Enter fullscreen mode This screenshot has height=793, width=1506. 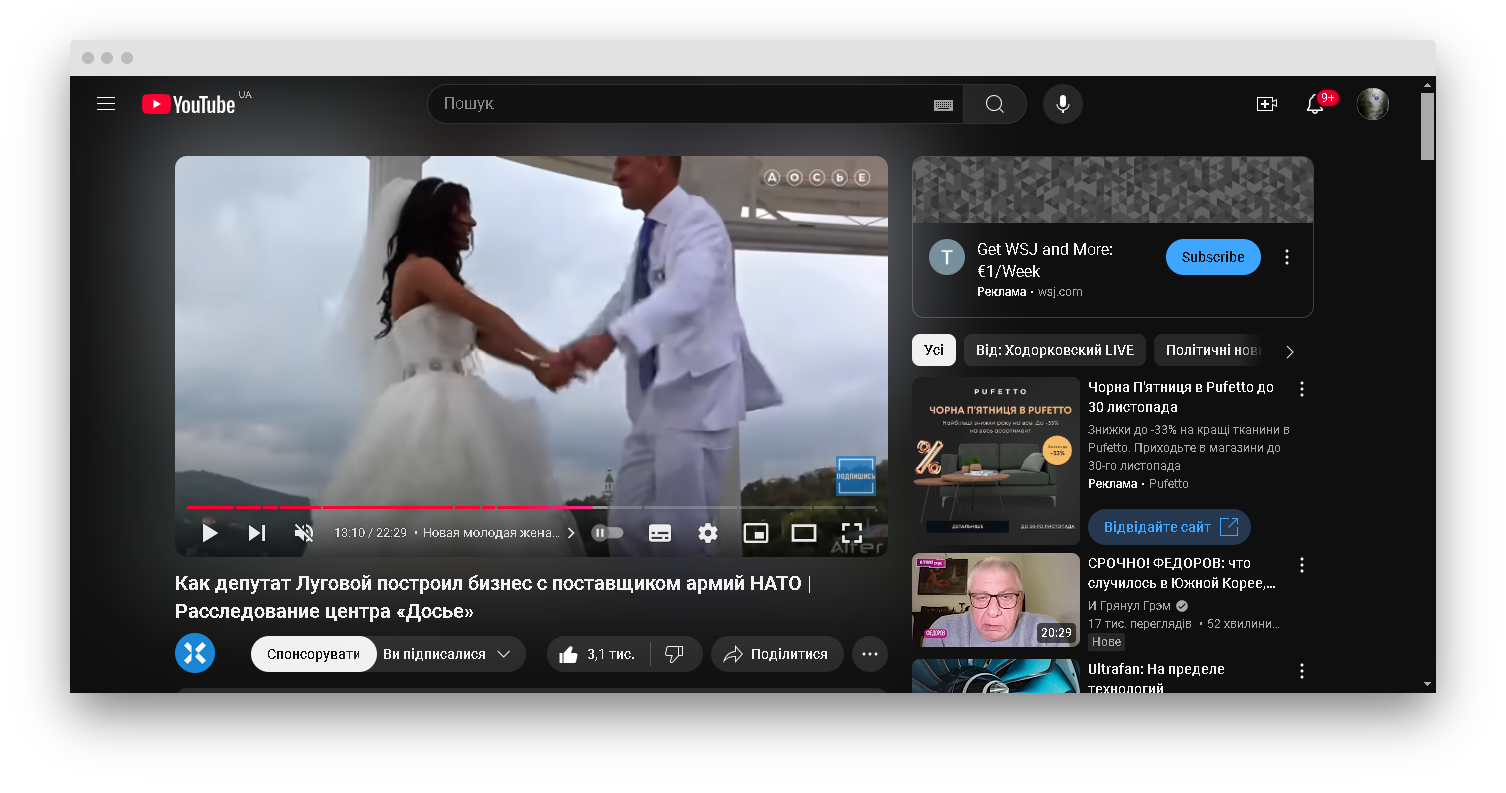(x=851, y=533)
